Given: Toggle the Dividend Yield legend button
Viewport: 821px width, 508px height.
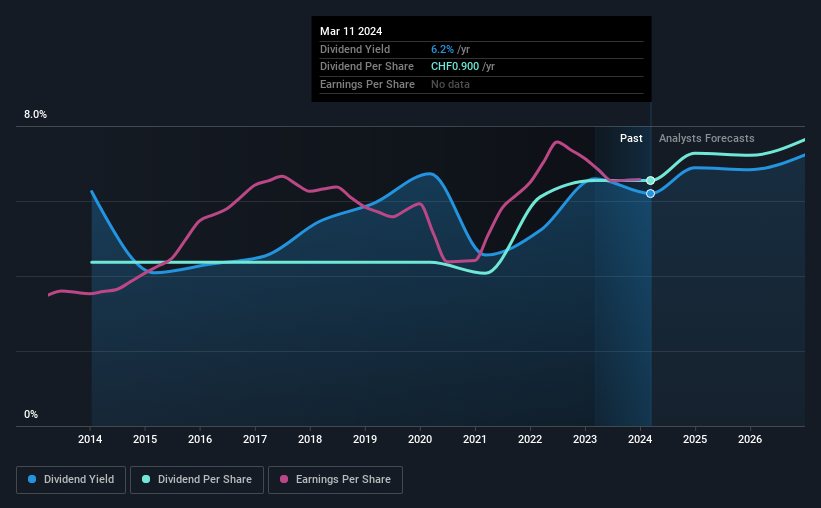Looking at the screenshot, I should (71, 480).
